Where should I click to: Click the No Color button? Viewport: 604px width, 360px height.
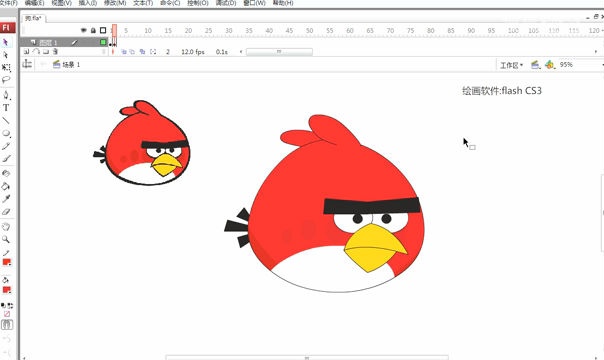7,314
